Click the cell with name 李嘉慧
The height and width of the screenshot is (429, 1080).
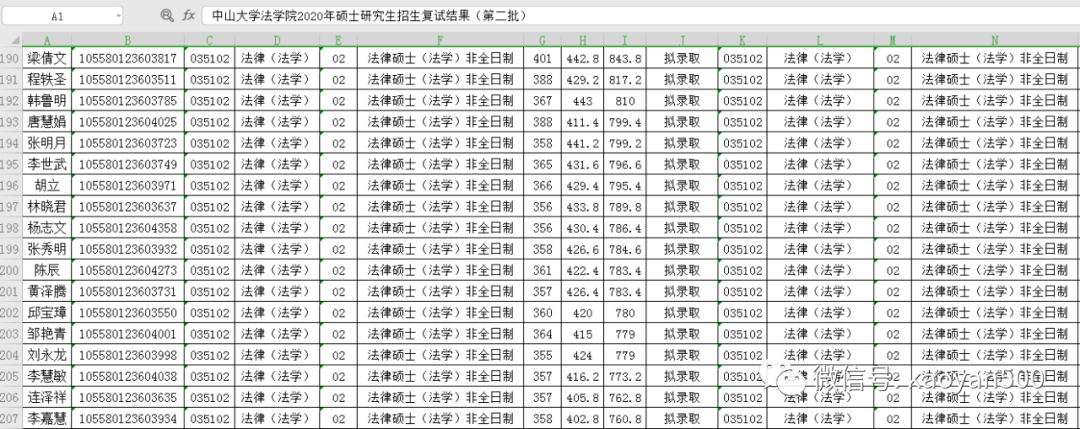click(x=48, y=419)
